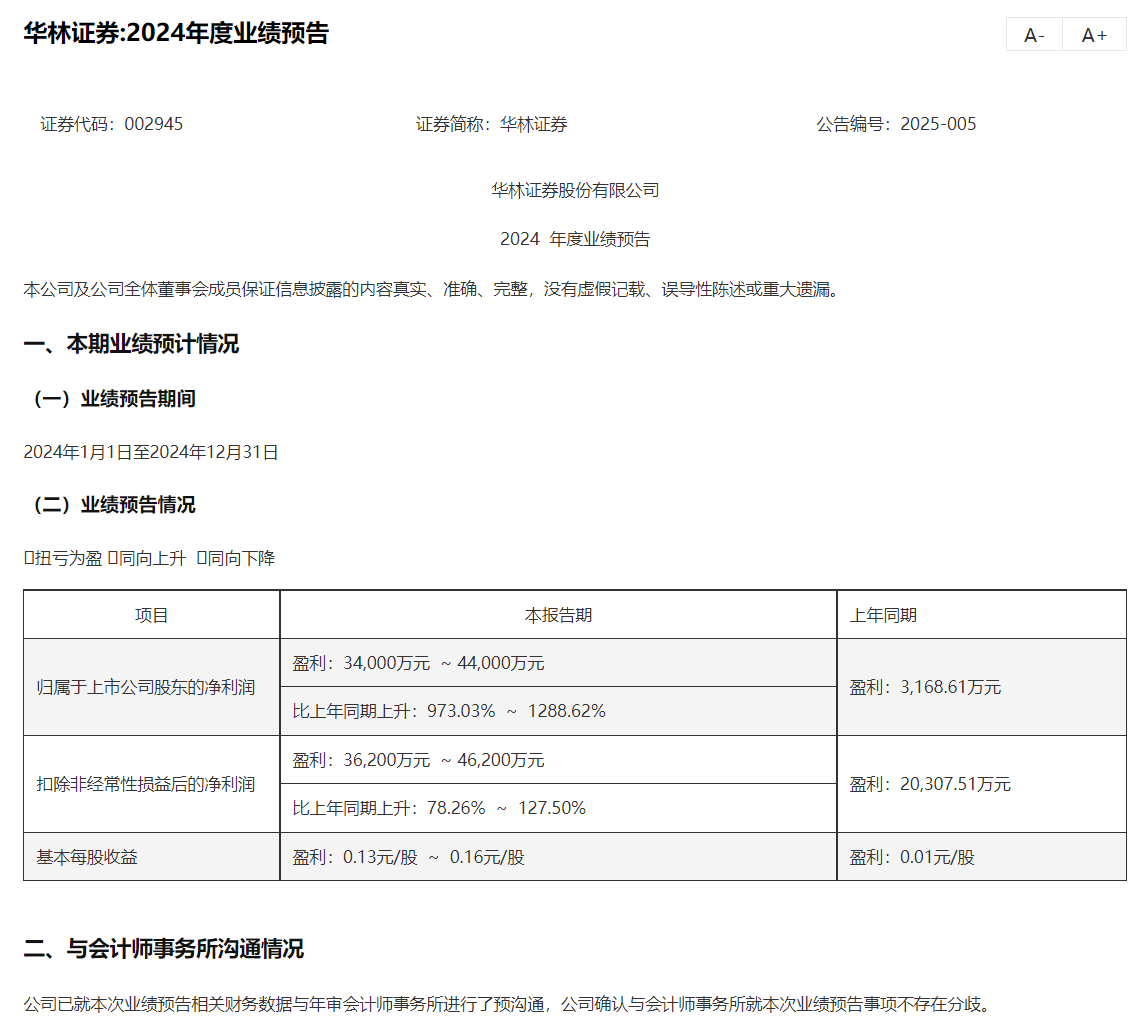This screenshot has width=1141, height=1026.
Task: Select the 公告编号：2025-005 text
Action: (x=896, y=124)
